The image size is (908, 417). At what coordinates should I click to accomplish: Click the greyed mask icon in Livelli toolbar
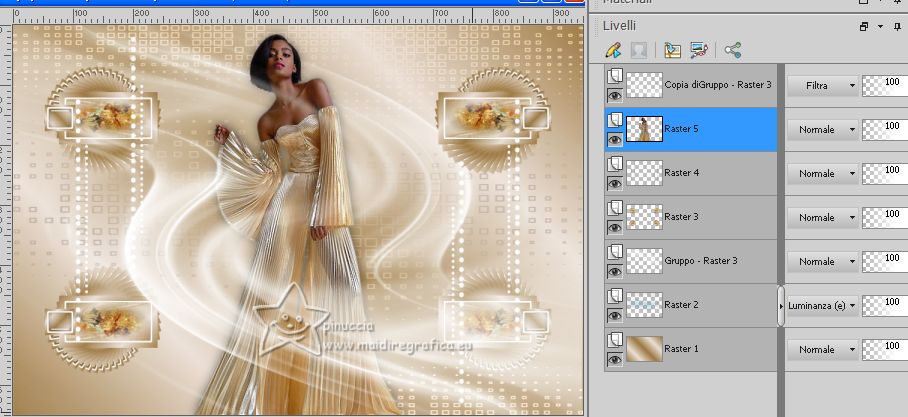click(x=639, y=50)
